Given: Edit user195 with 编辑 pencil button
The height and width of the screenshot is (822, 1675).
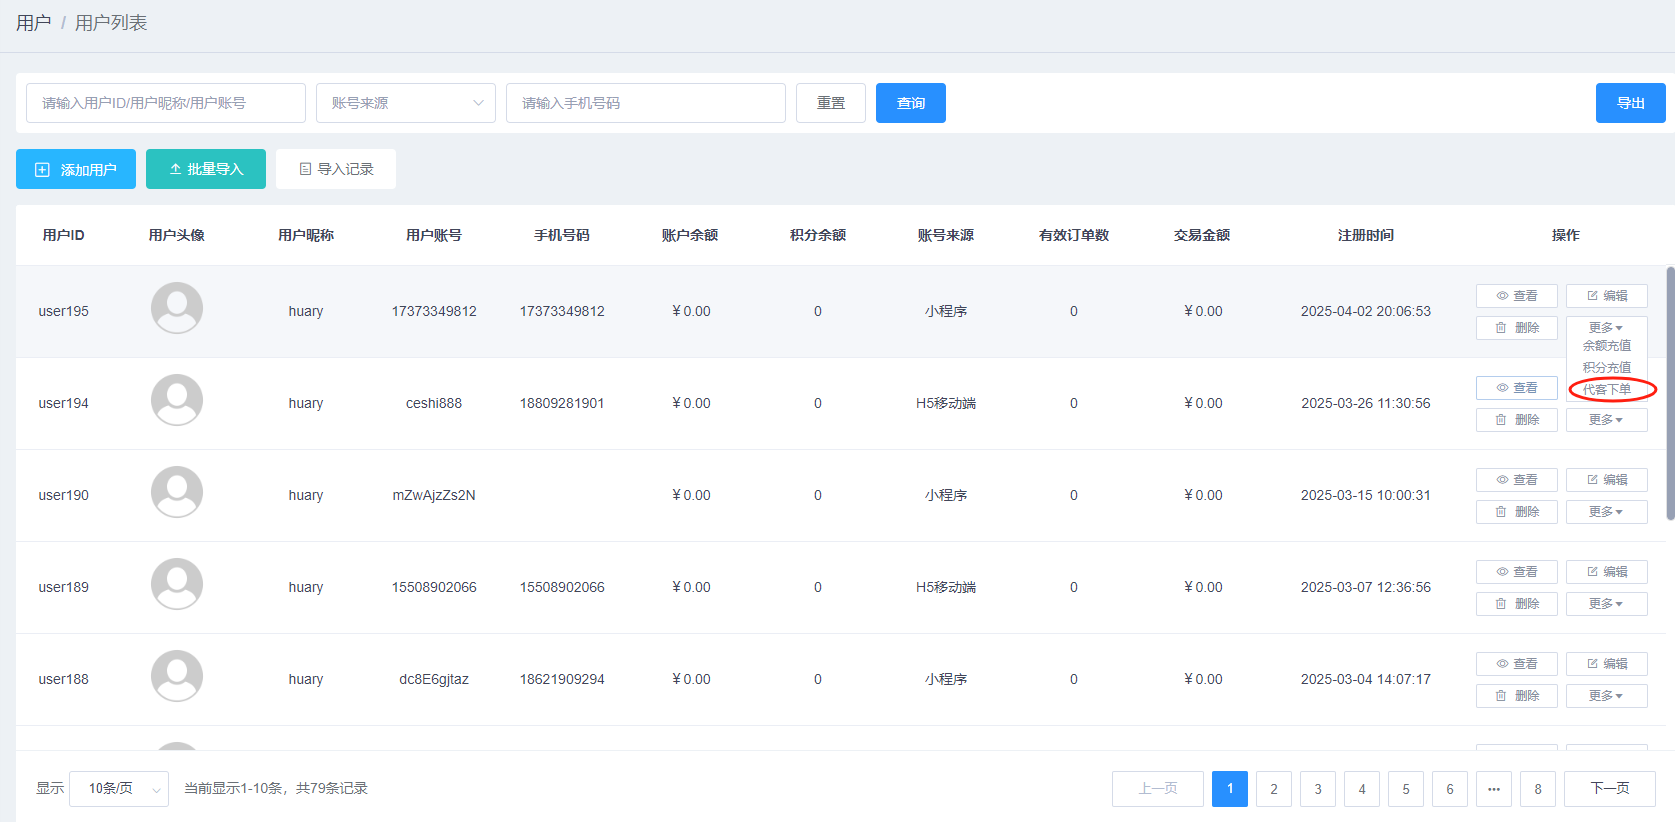Looking at the screenshot, I should (x=1606, y=296).
